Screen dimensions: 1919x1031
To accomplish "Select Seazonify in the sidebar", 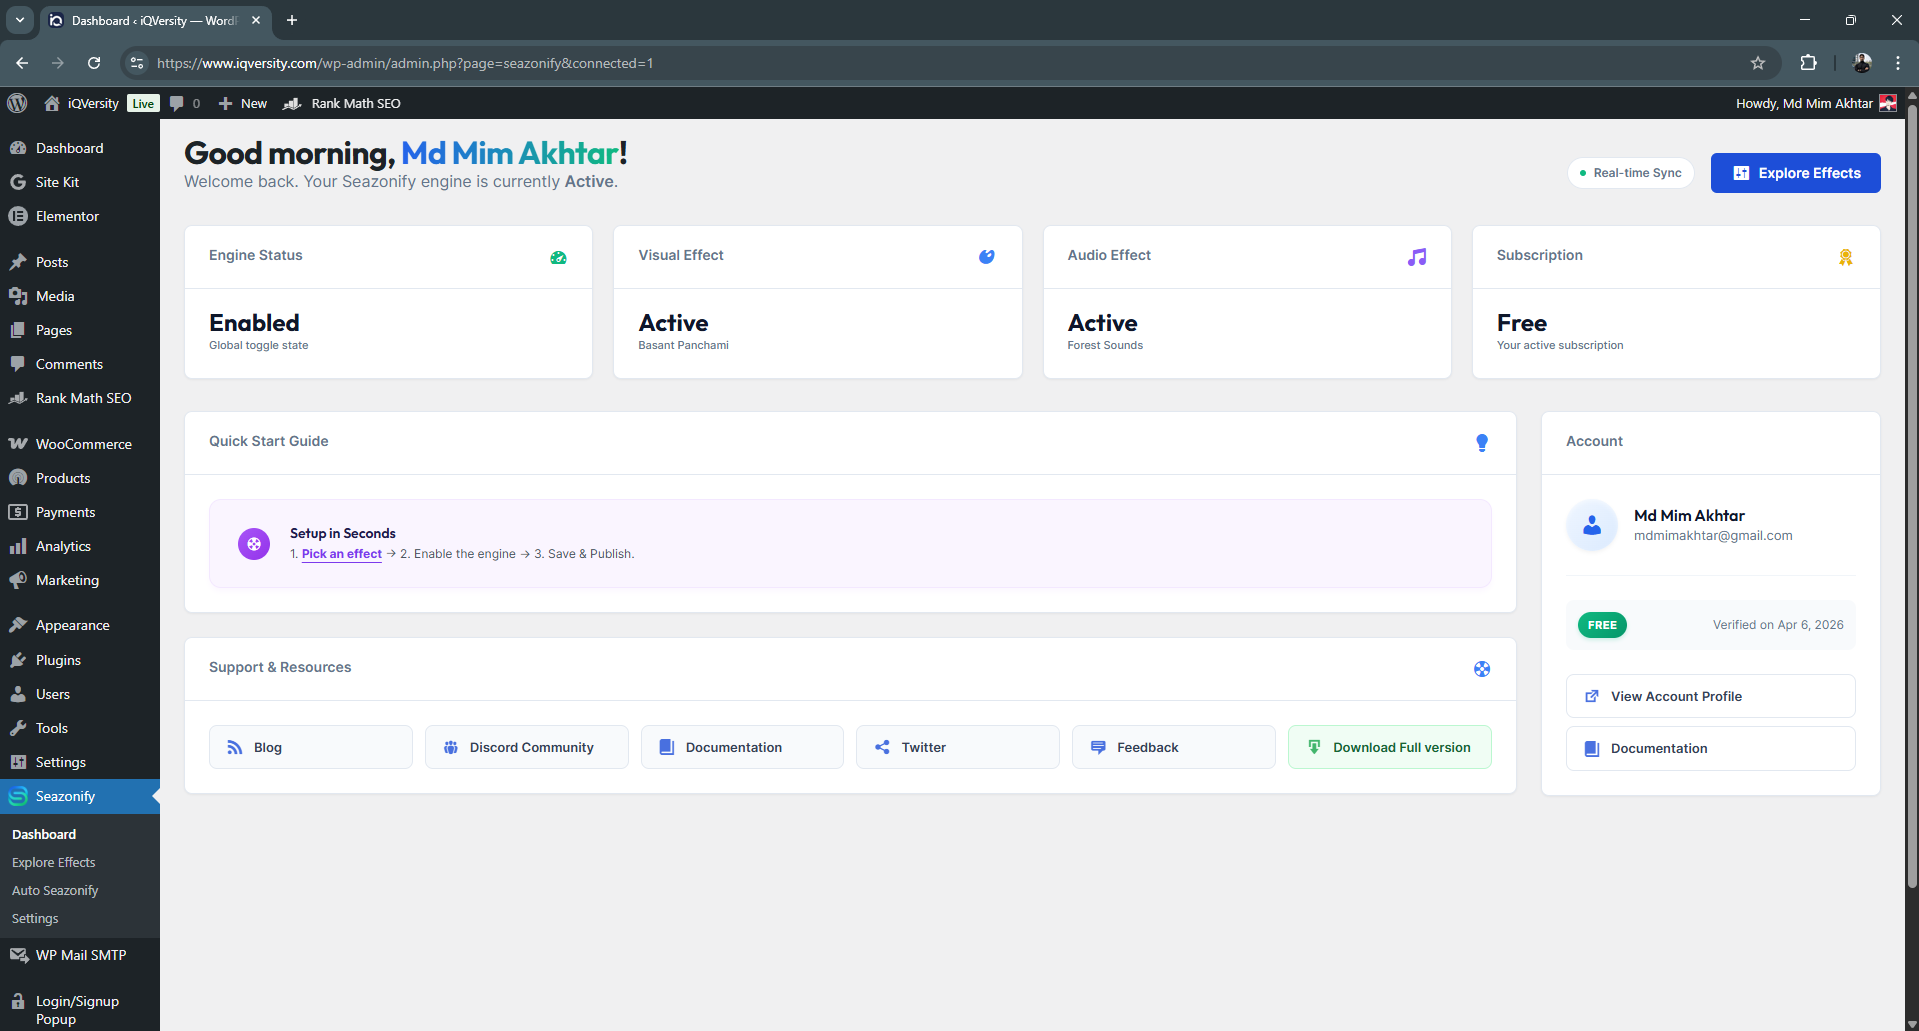I will pyautogui.click(x=80, y=796).
